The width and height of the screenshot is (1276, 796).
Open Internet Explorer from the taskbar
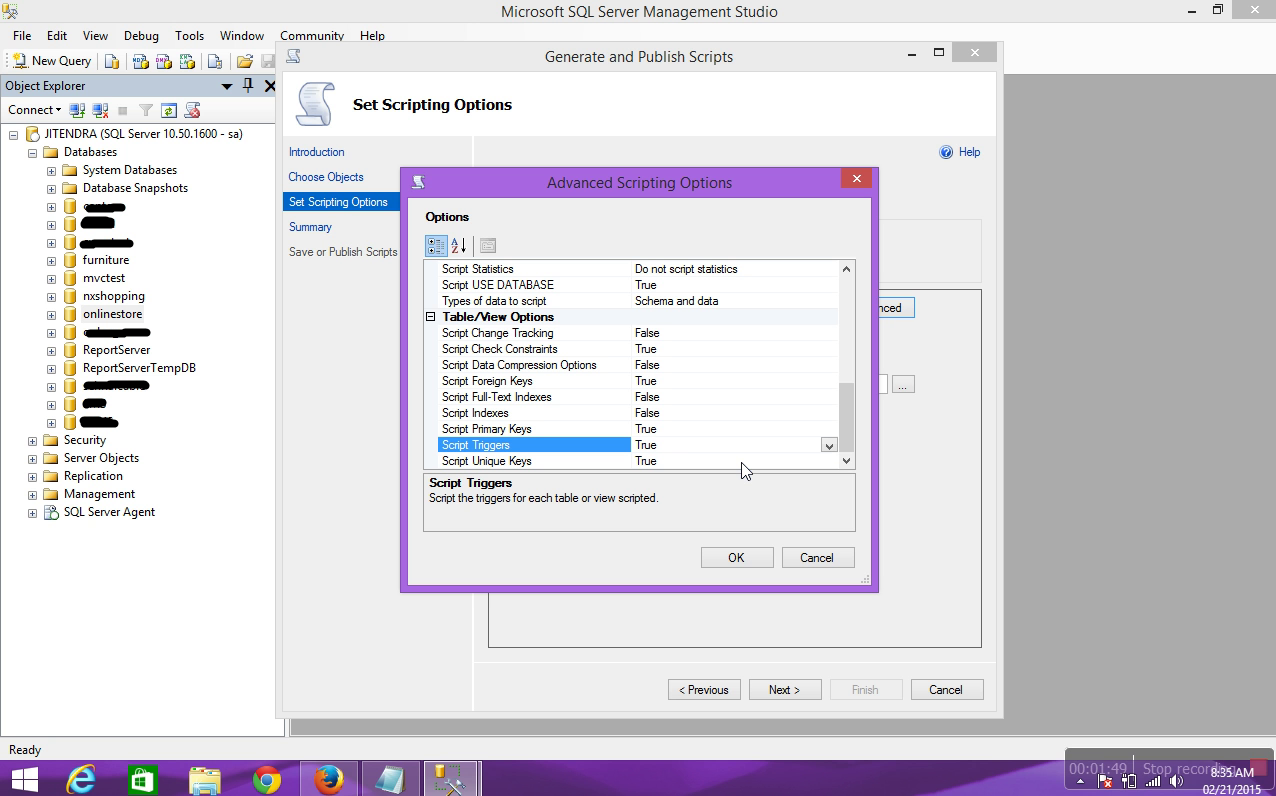pos(81,779)
